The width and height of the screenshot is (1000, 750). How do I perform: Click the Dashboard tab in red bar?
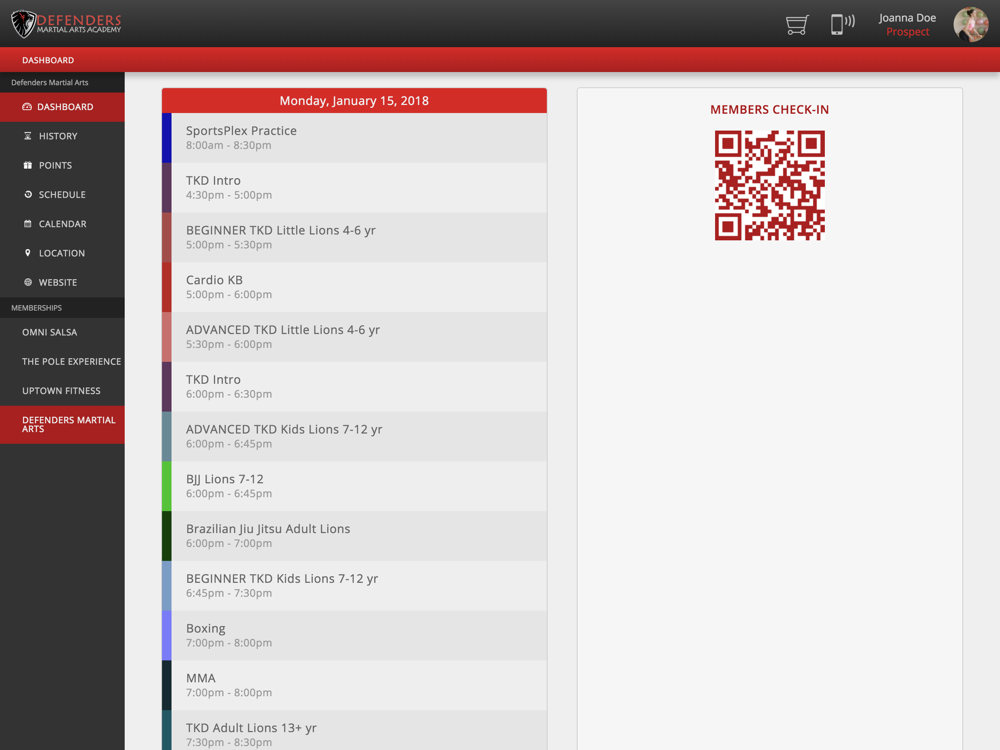pyautogui.click(x=48, y=60)
